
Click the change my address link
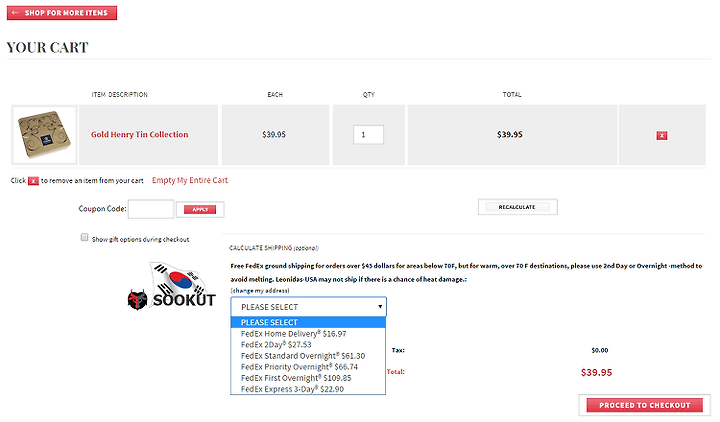click(260, 291)
